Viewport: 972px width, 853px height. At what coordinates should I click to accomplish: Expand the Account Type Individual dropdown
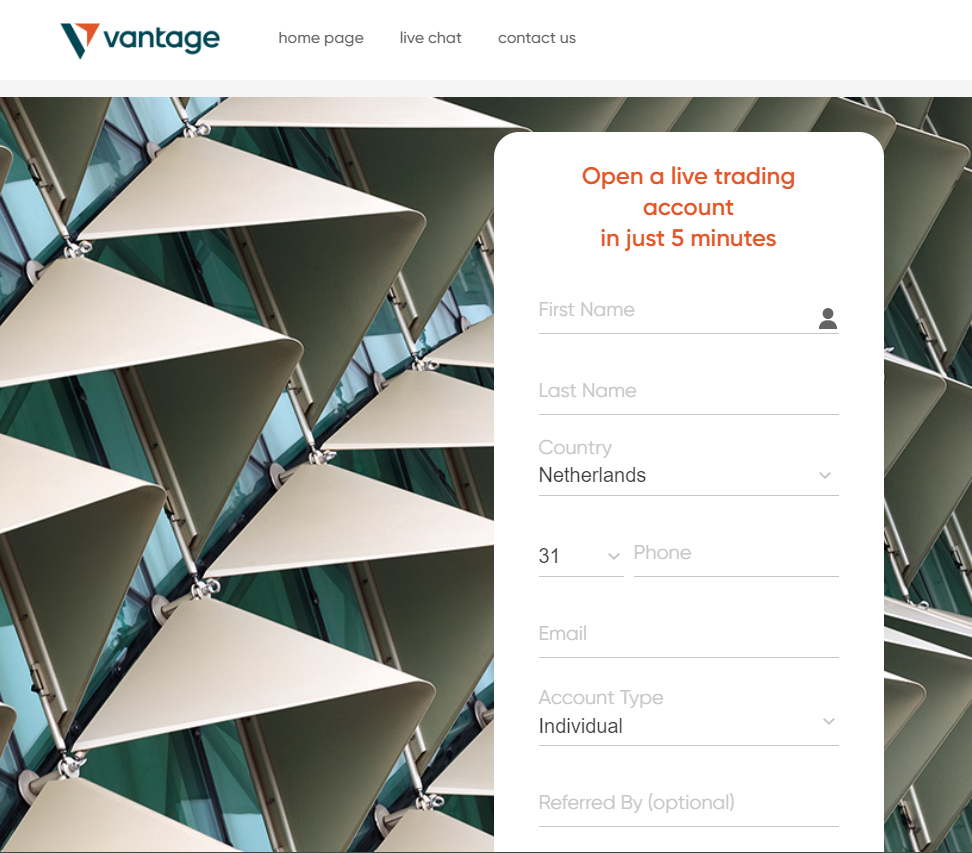688,726
